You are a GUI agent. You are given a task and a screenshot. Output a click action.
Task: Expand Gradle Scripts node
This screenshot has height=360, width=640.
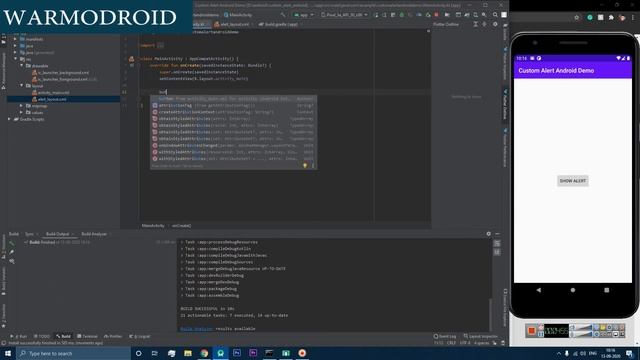(x=9, y=119)
